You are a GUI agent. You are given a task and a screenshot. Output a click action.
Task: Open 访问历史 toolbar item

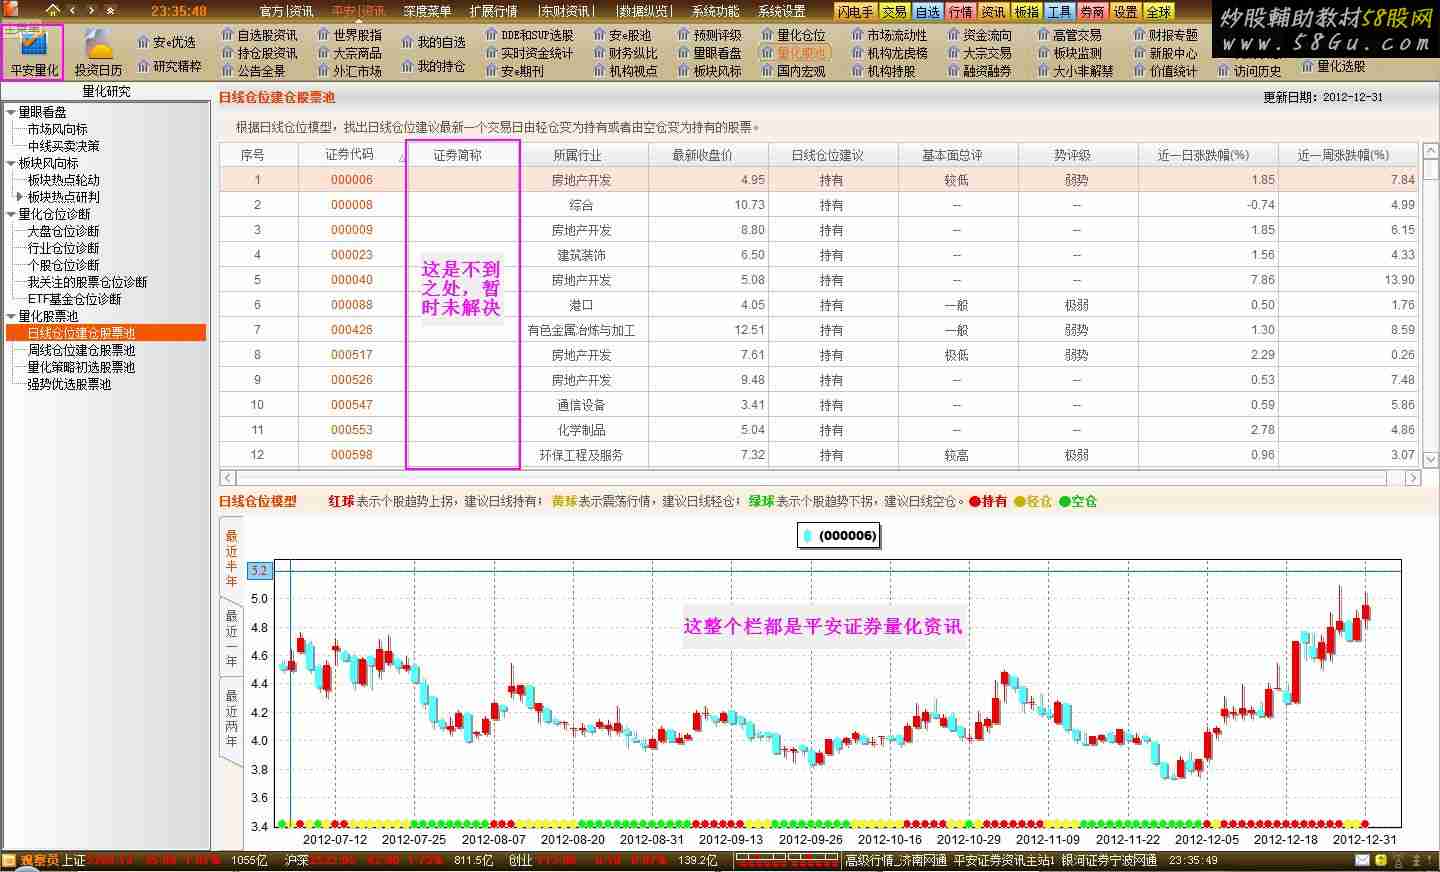click(x=1249, y=71)
